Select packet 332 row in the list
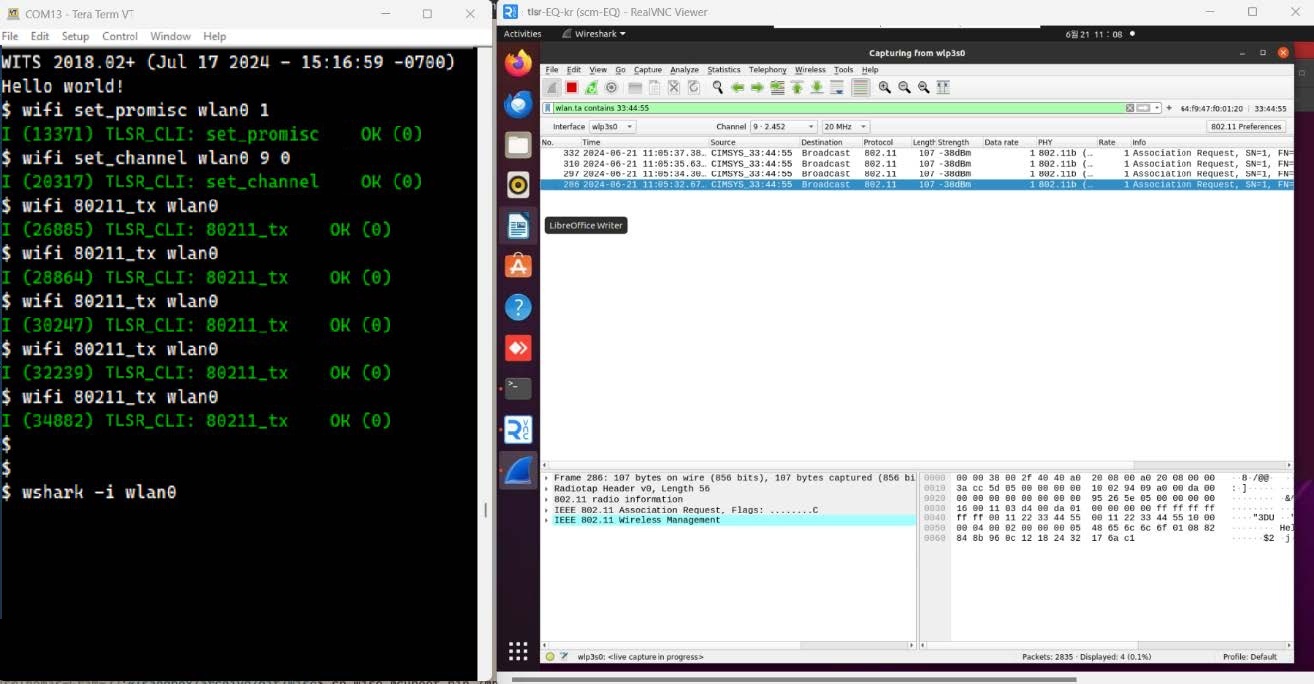Viewport: 1314px width, 684px height. 916,153
